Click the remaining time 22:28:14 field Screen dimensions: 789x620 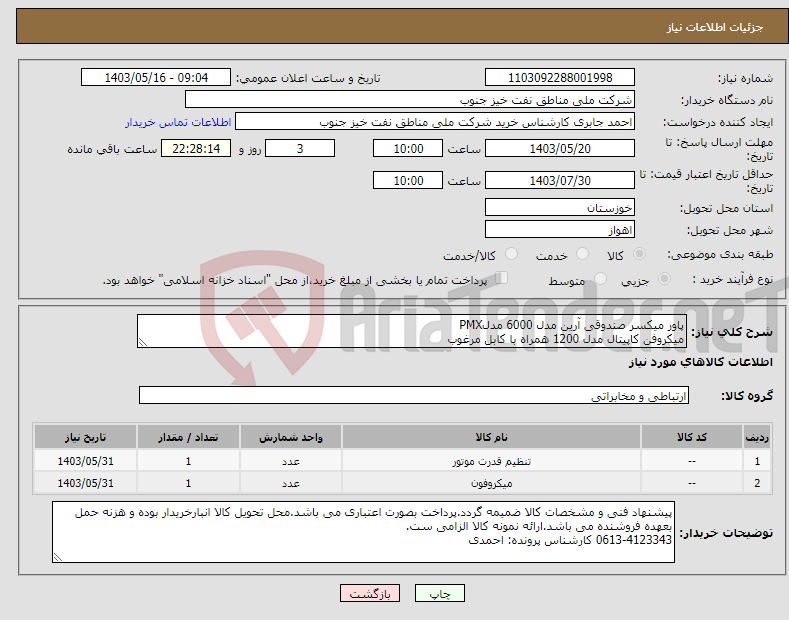[196, 148]
